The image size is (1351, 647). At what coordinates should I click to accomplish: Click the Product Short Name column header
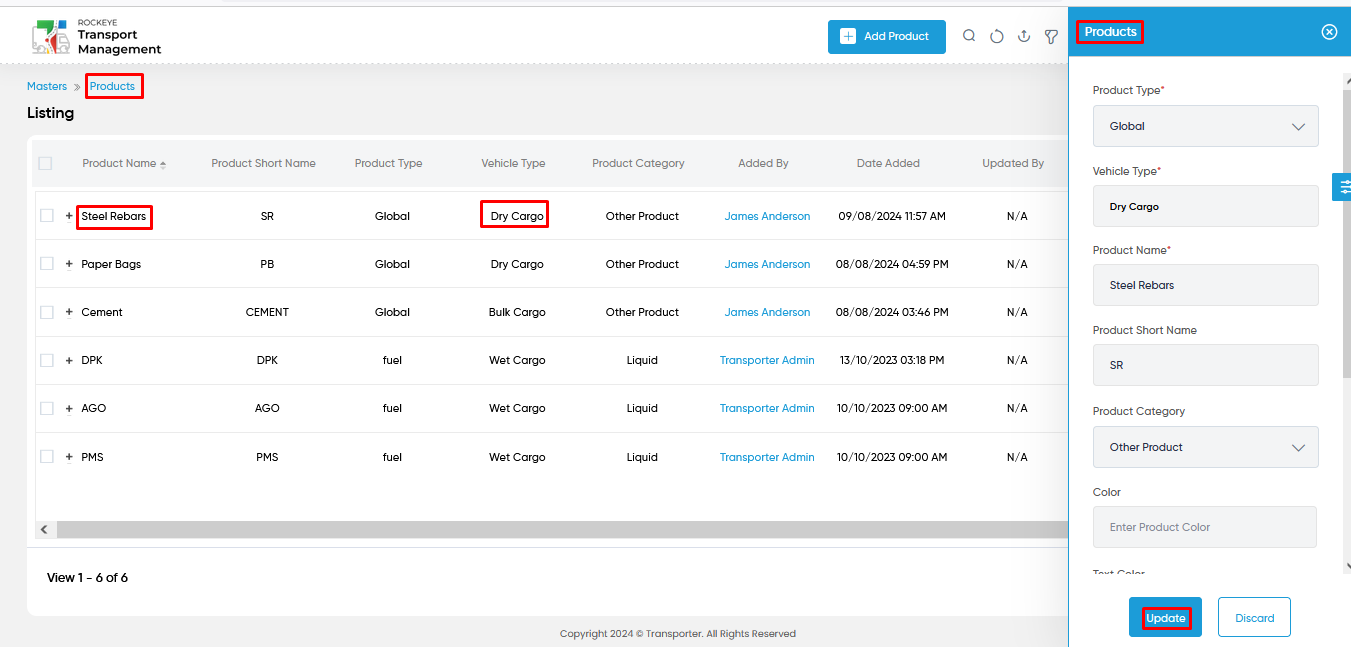click(x=263, y=163)
